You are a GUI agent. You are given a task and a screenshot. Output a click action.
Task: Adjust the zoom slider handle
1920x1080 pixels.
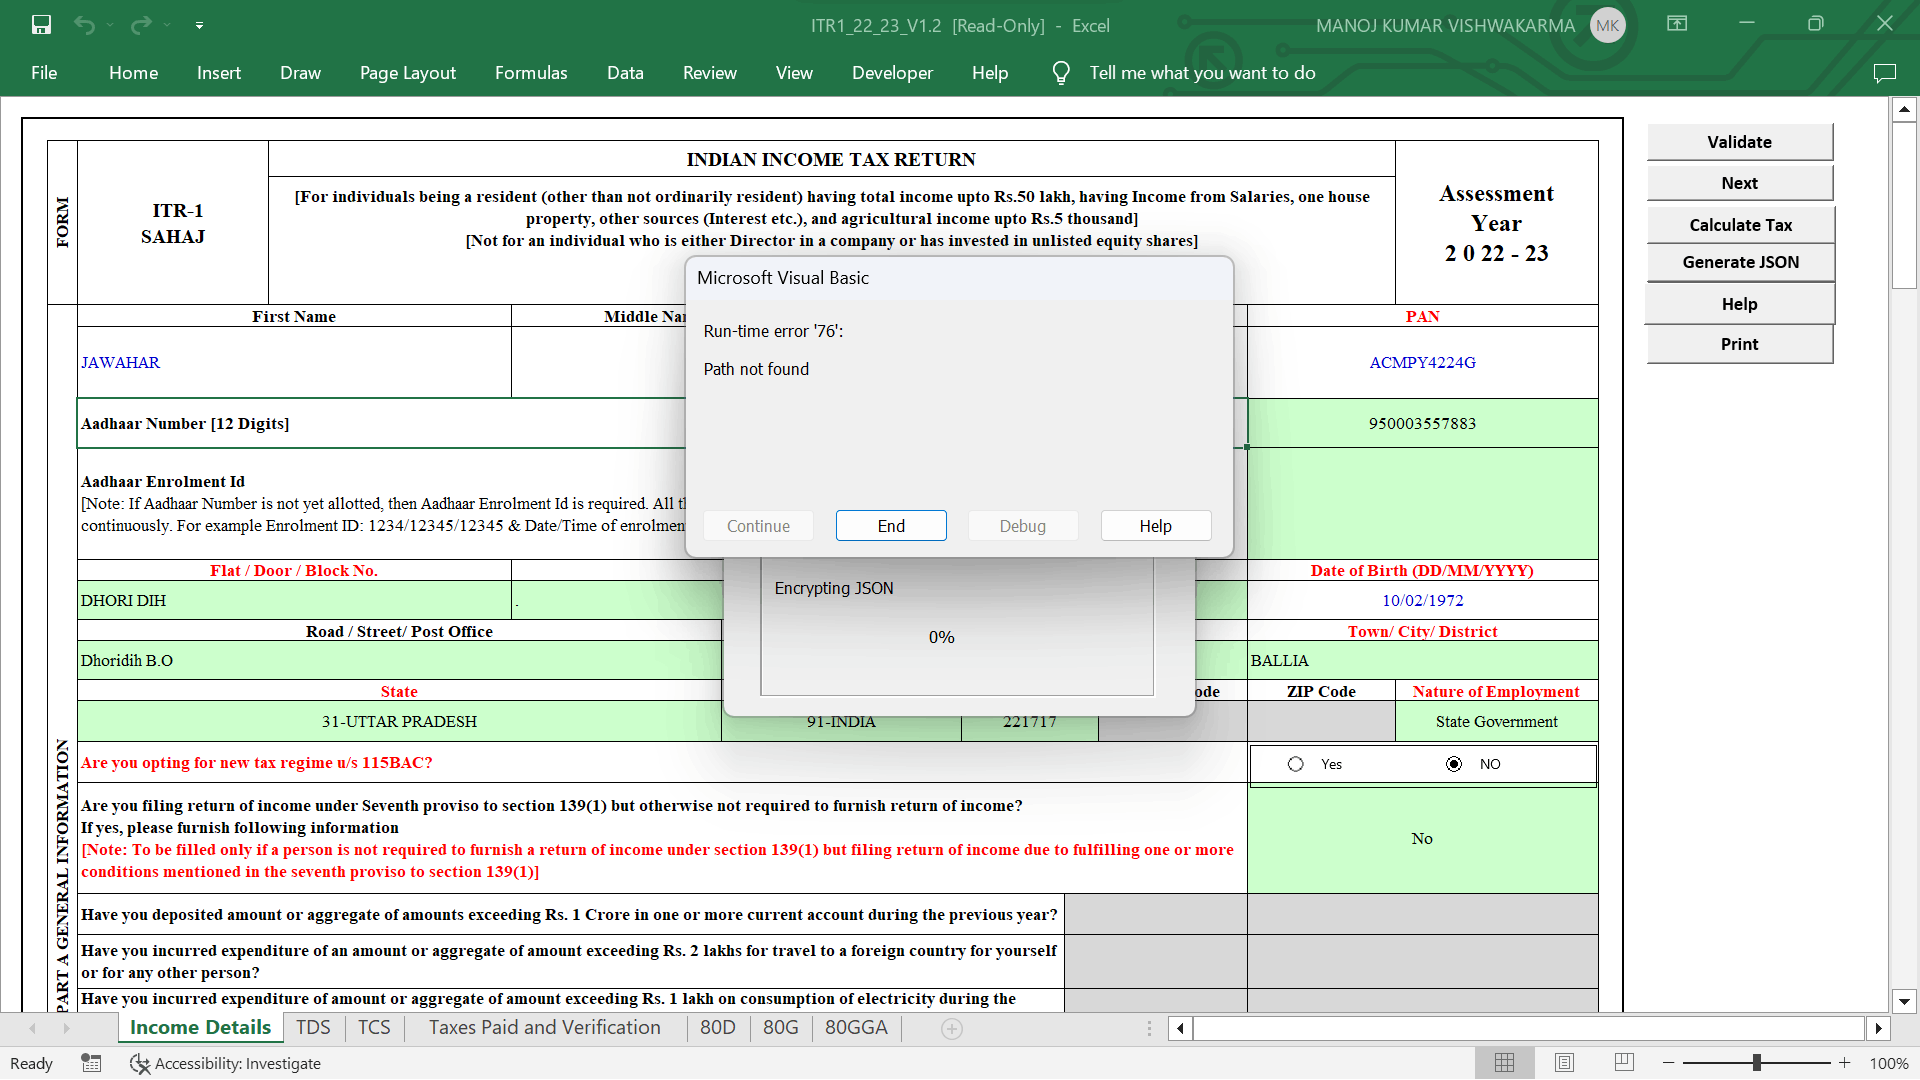1757,1063
